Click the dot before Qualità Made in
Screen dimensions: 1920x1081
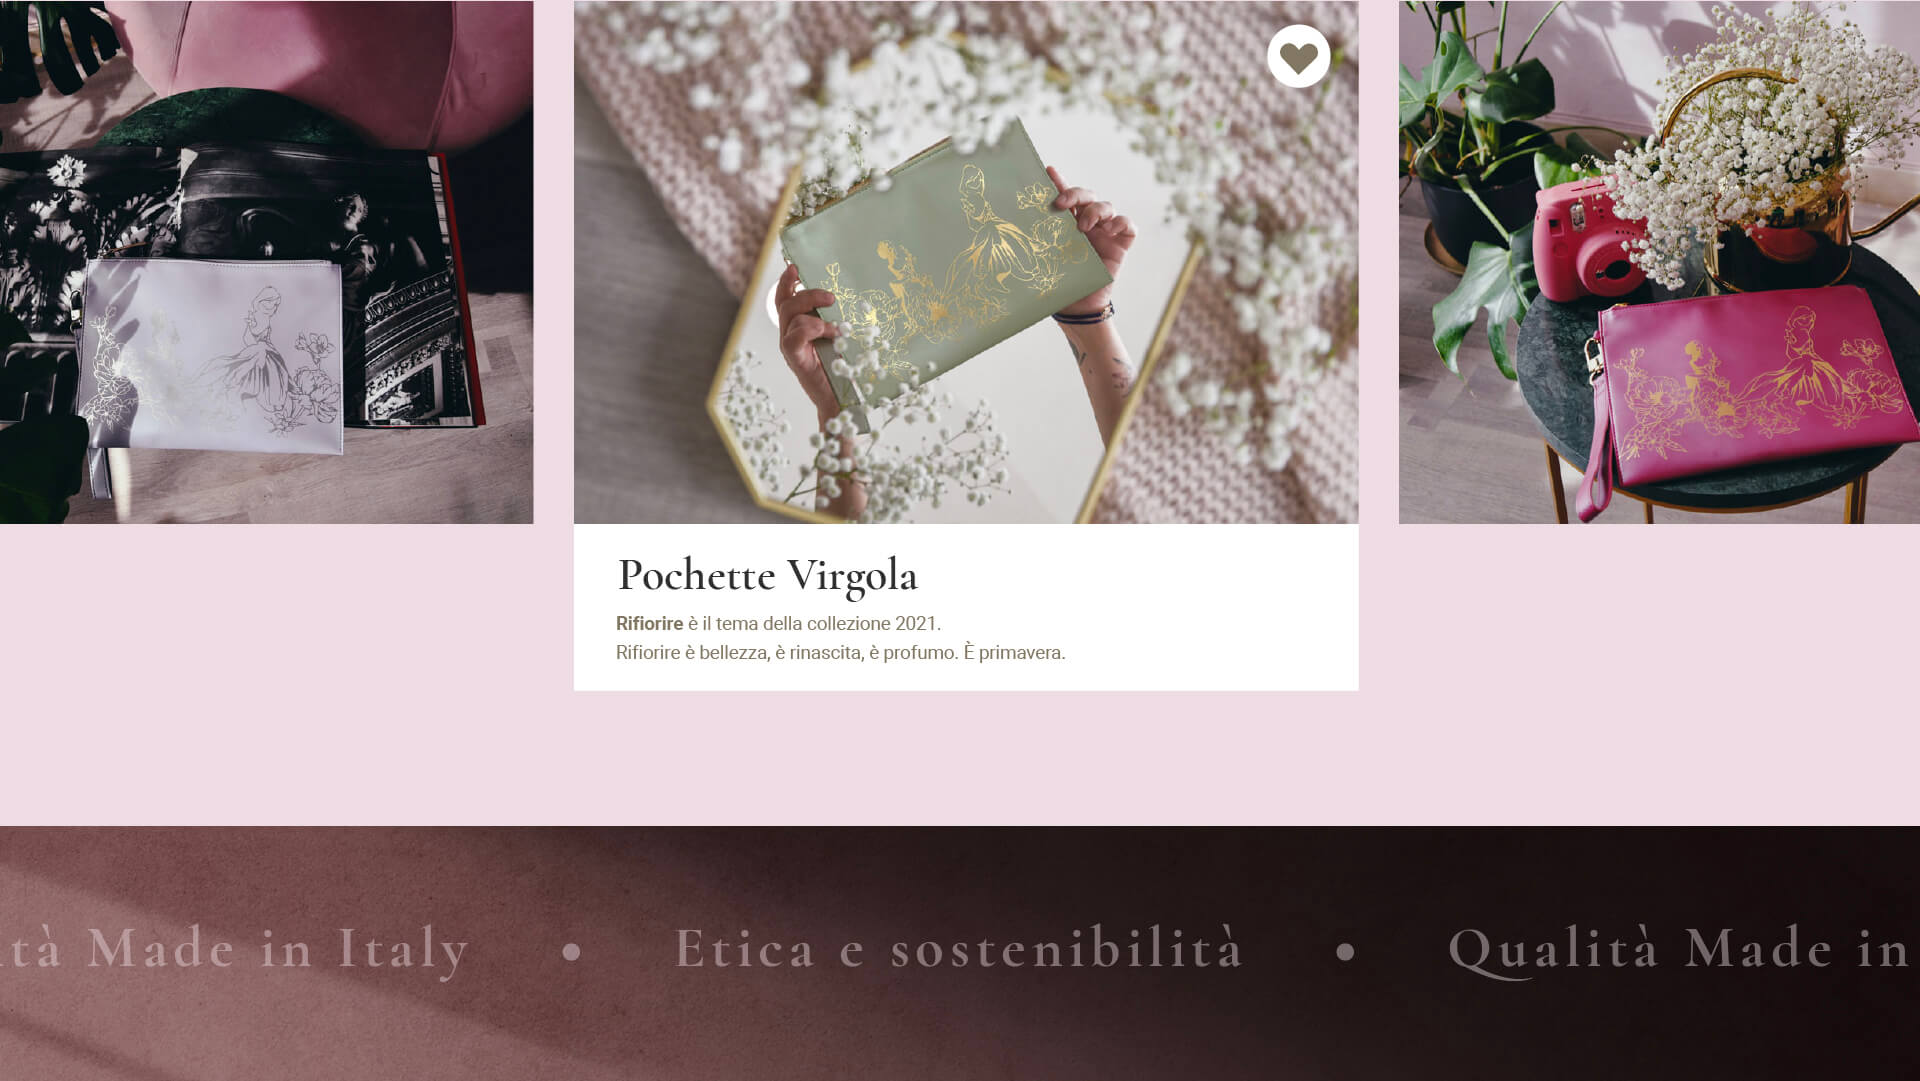click(1346, 952)
